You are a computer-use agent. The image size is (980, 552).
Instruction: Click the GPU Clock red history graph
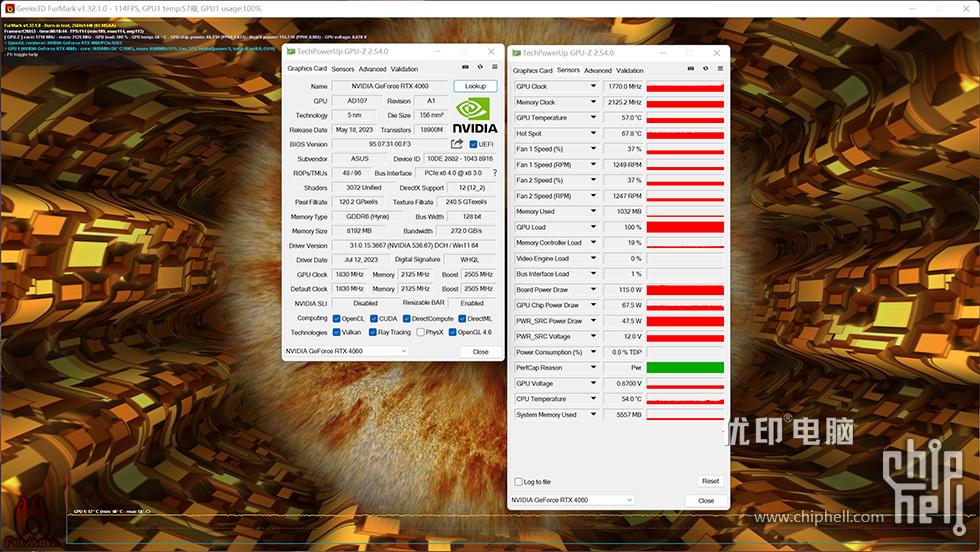(685, 86)
